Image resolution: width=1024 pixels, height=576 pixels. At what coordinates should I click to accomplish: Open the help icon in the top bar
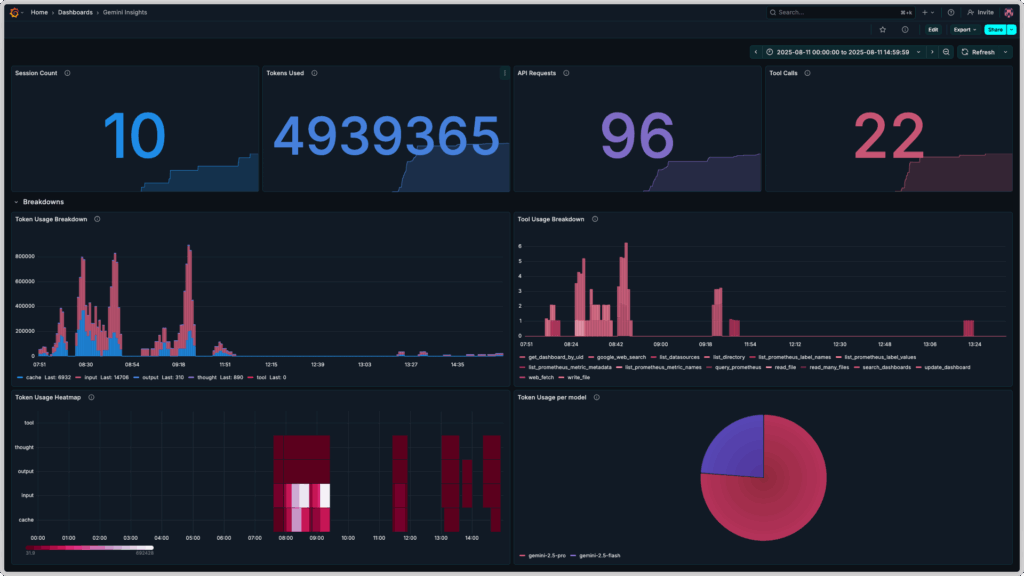[x=951, y=12]
